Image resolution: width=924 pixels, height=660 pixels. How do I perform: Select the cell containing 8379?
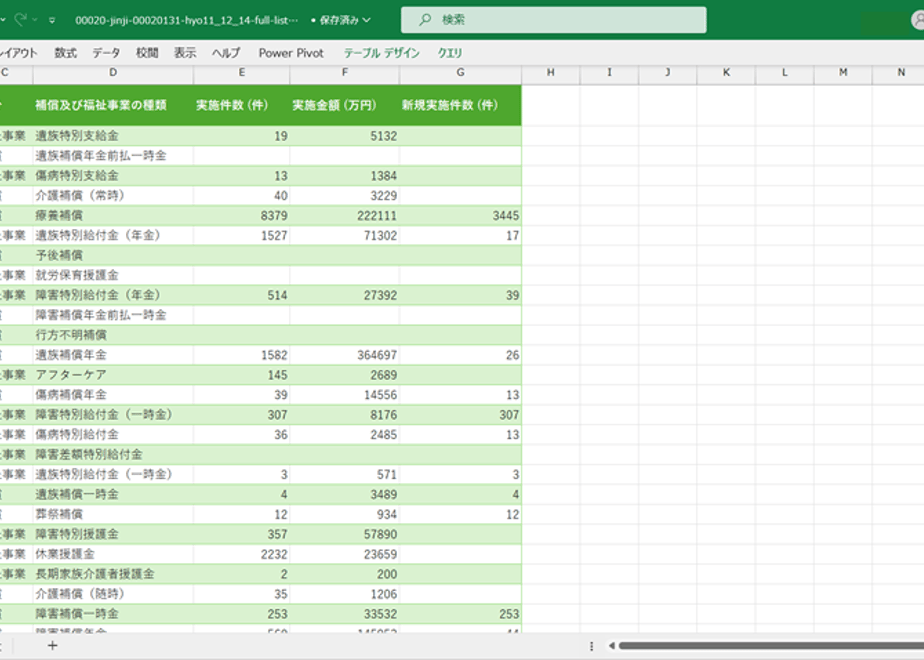(242, 216)
